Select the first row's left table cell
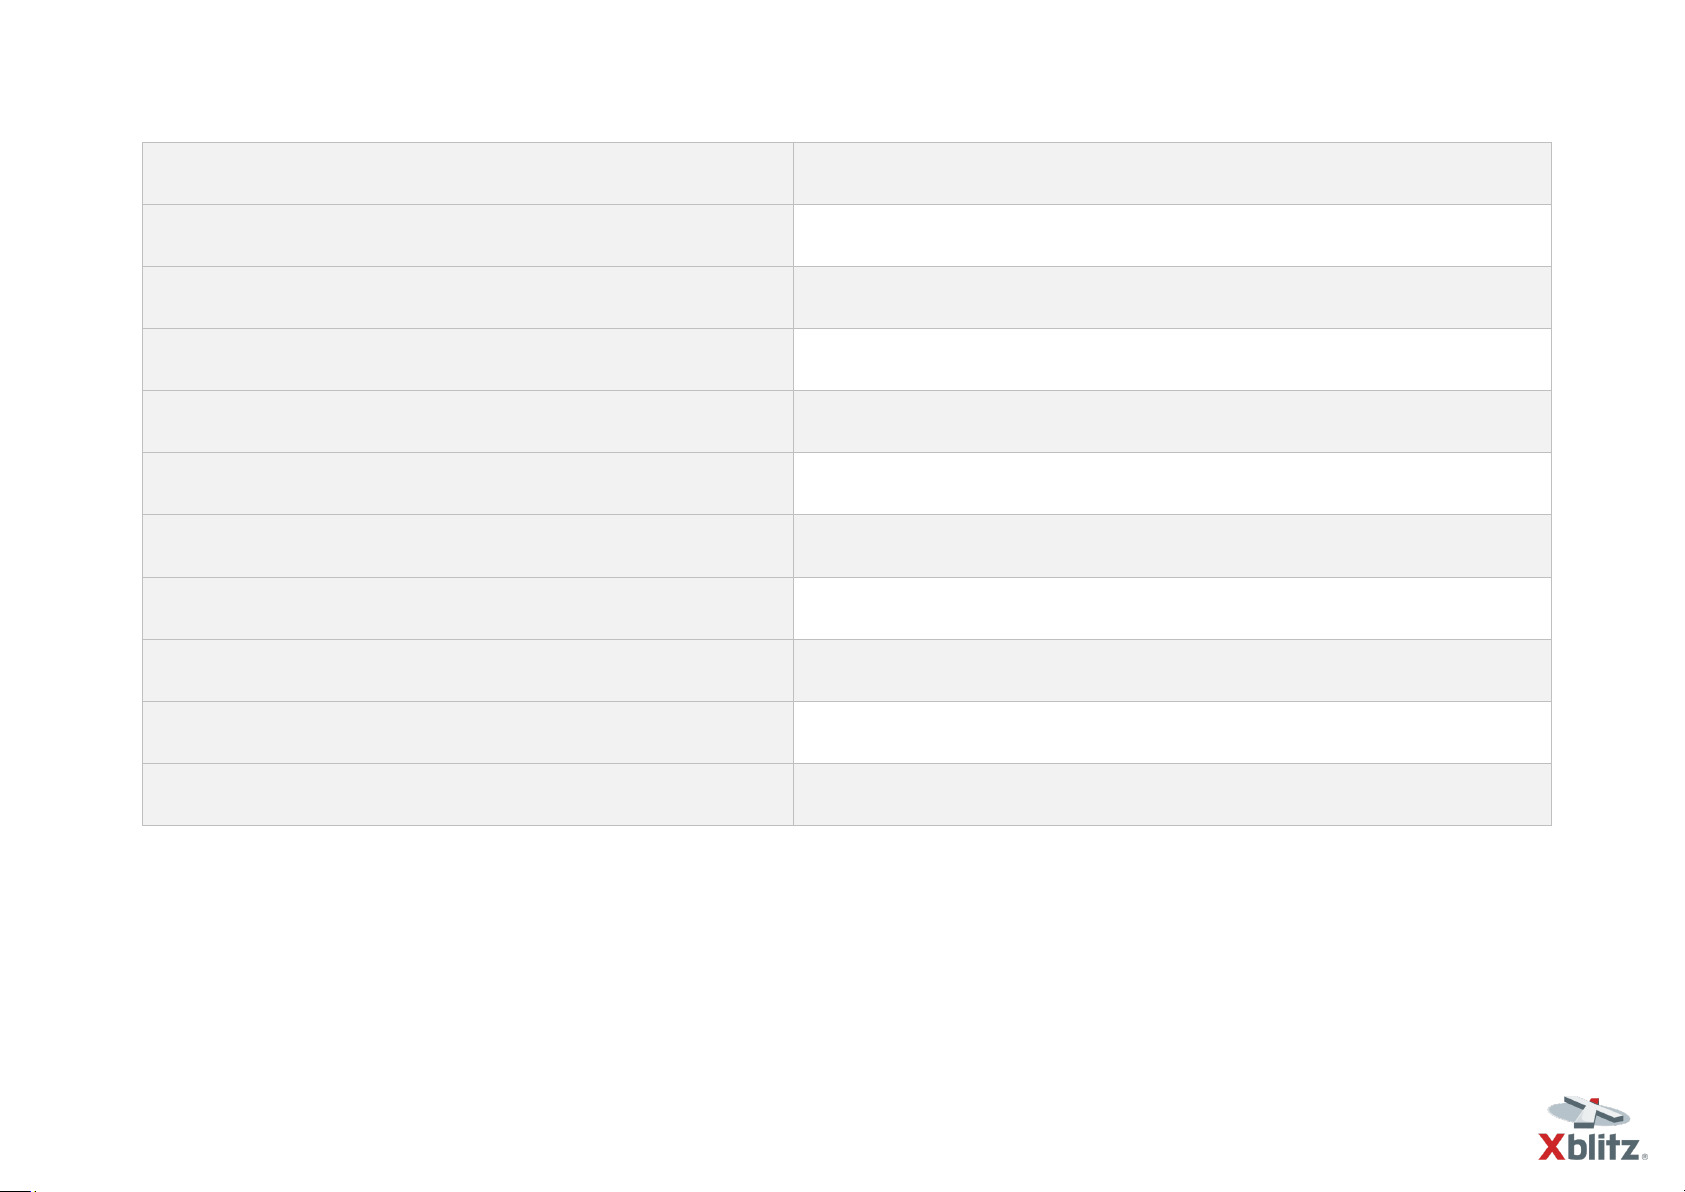This screenshot has height=1192, width=1685. click(468, 173)
